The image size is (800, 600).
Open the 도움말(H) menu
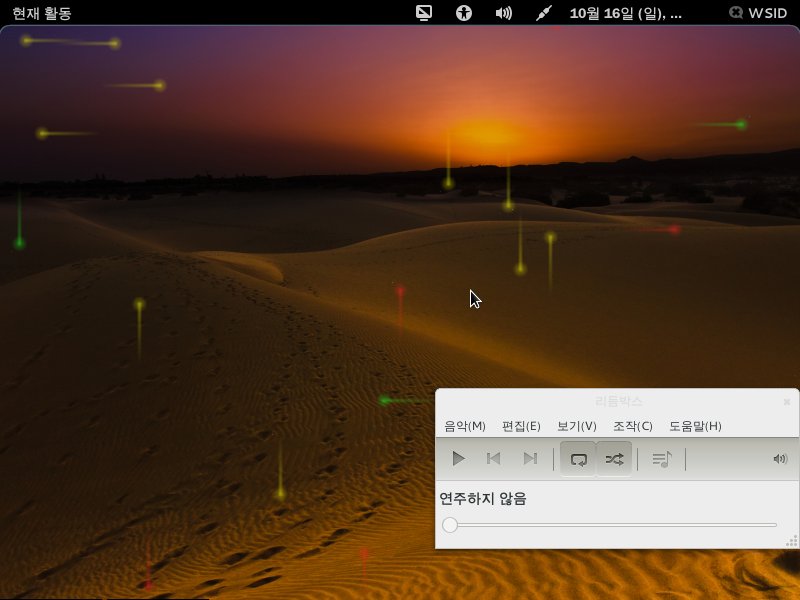point(695,426)
